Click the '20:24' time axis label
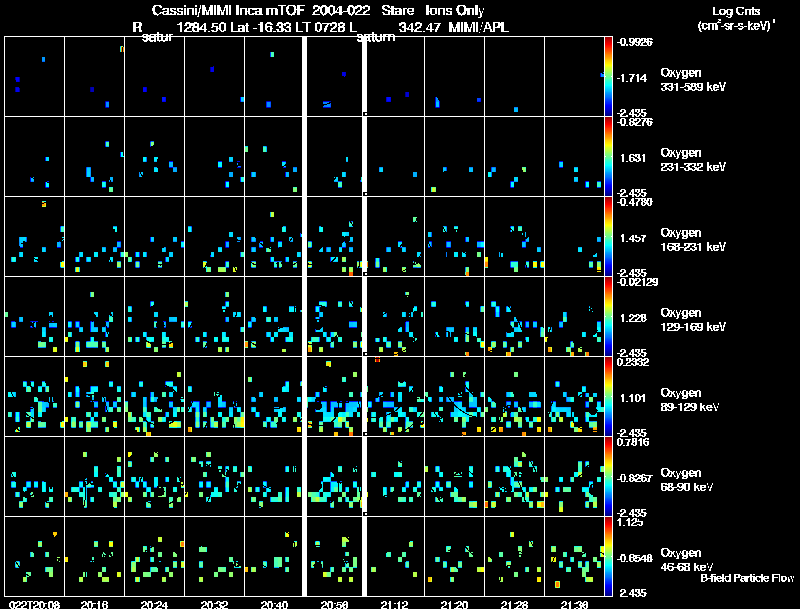The width and height of the screenshot is (800, 609). click(155, 604)
